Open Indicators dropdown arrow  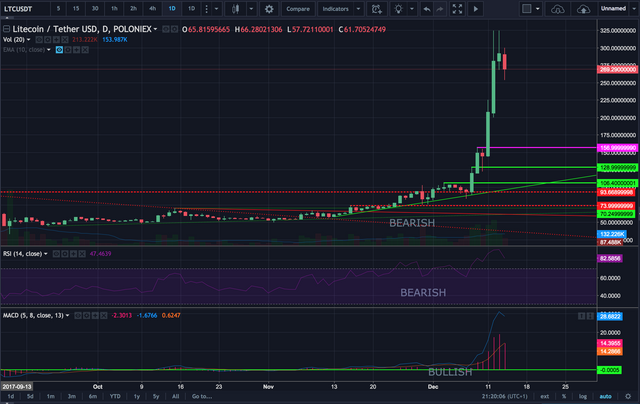click(x=358, y=9)
